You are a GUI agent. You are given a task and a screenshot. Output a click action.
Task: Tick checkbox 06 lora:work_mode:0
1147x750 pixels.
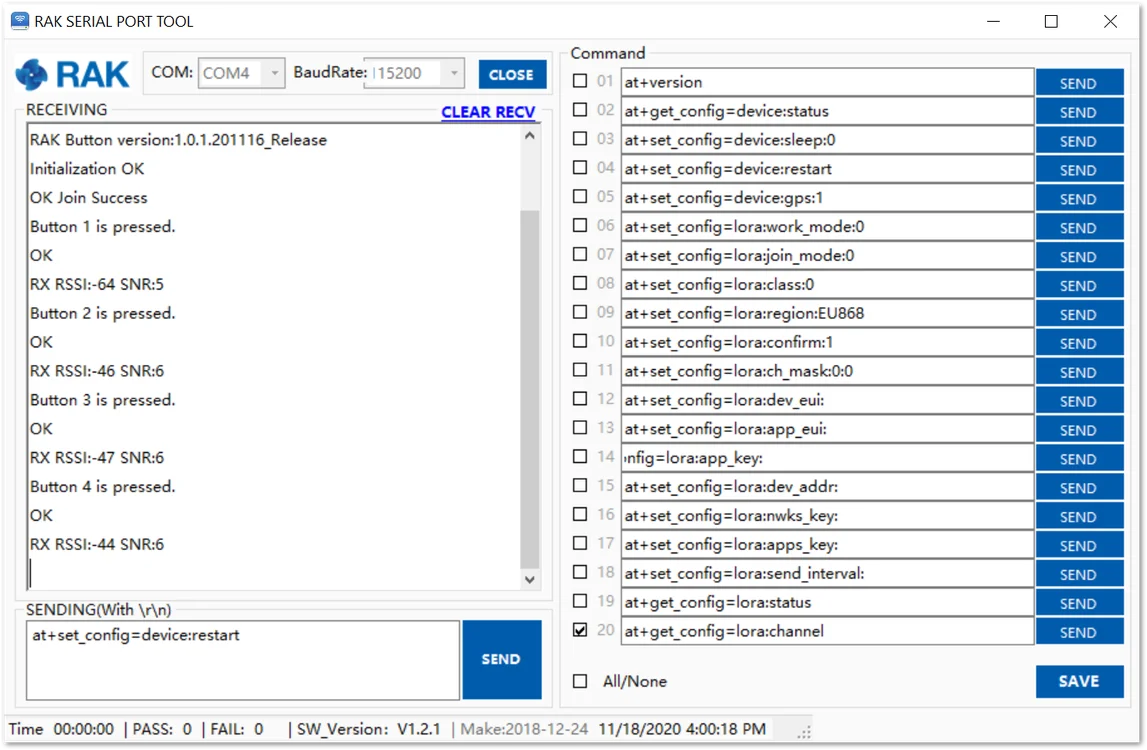pyautogui.click(x=580, y=225)
